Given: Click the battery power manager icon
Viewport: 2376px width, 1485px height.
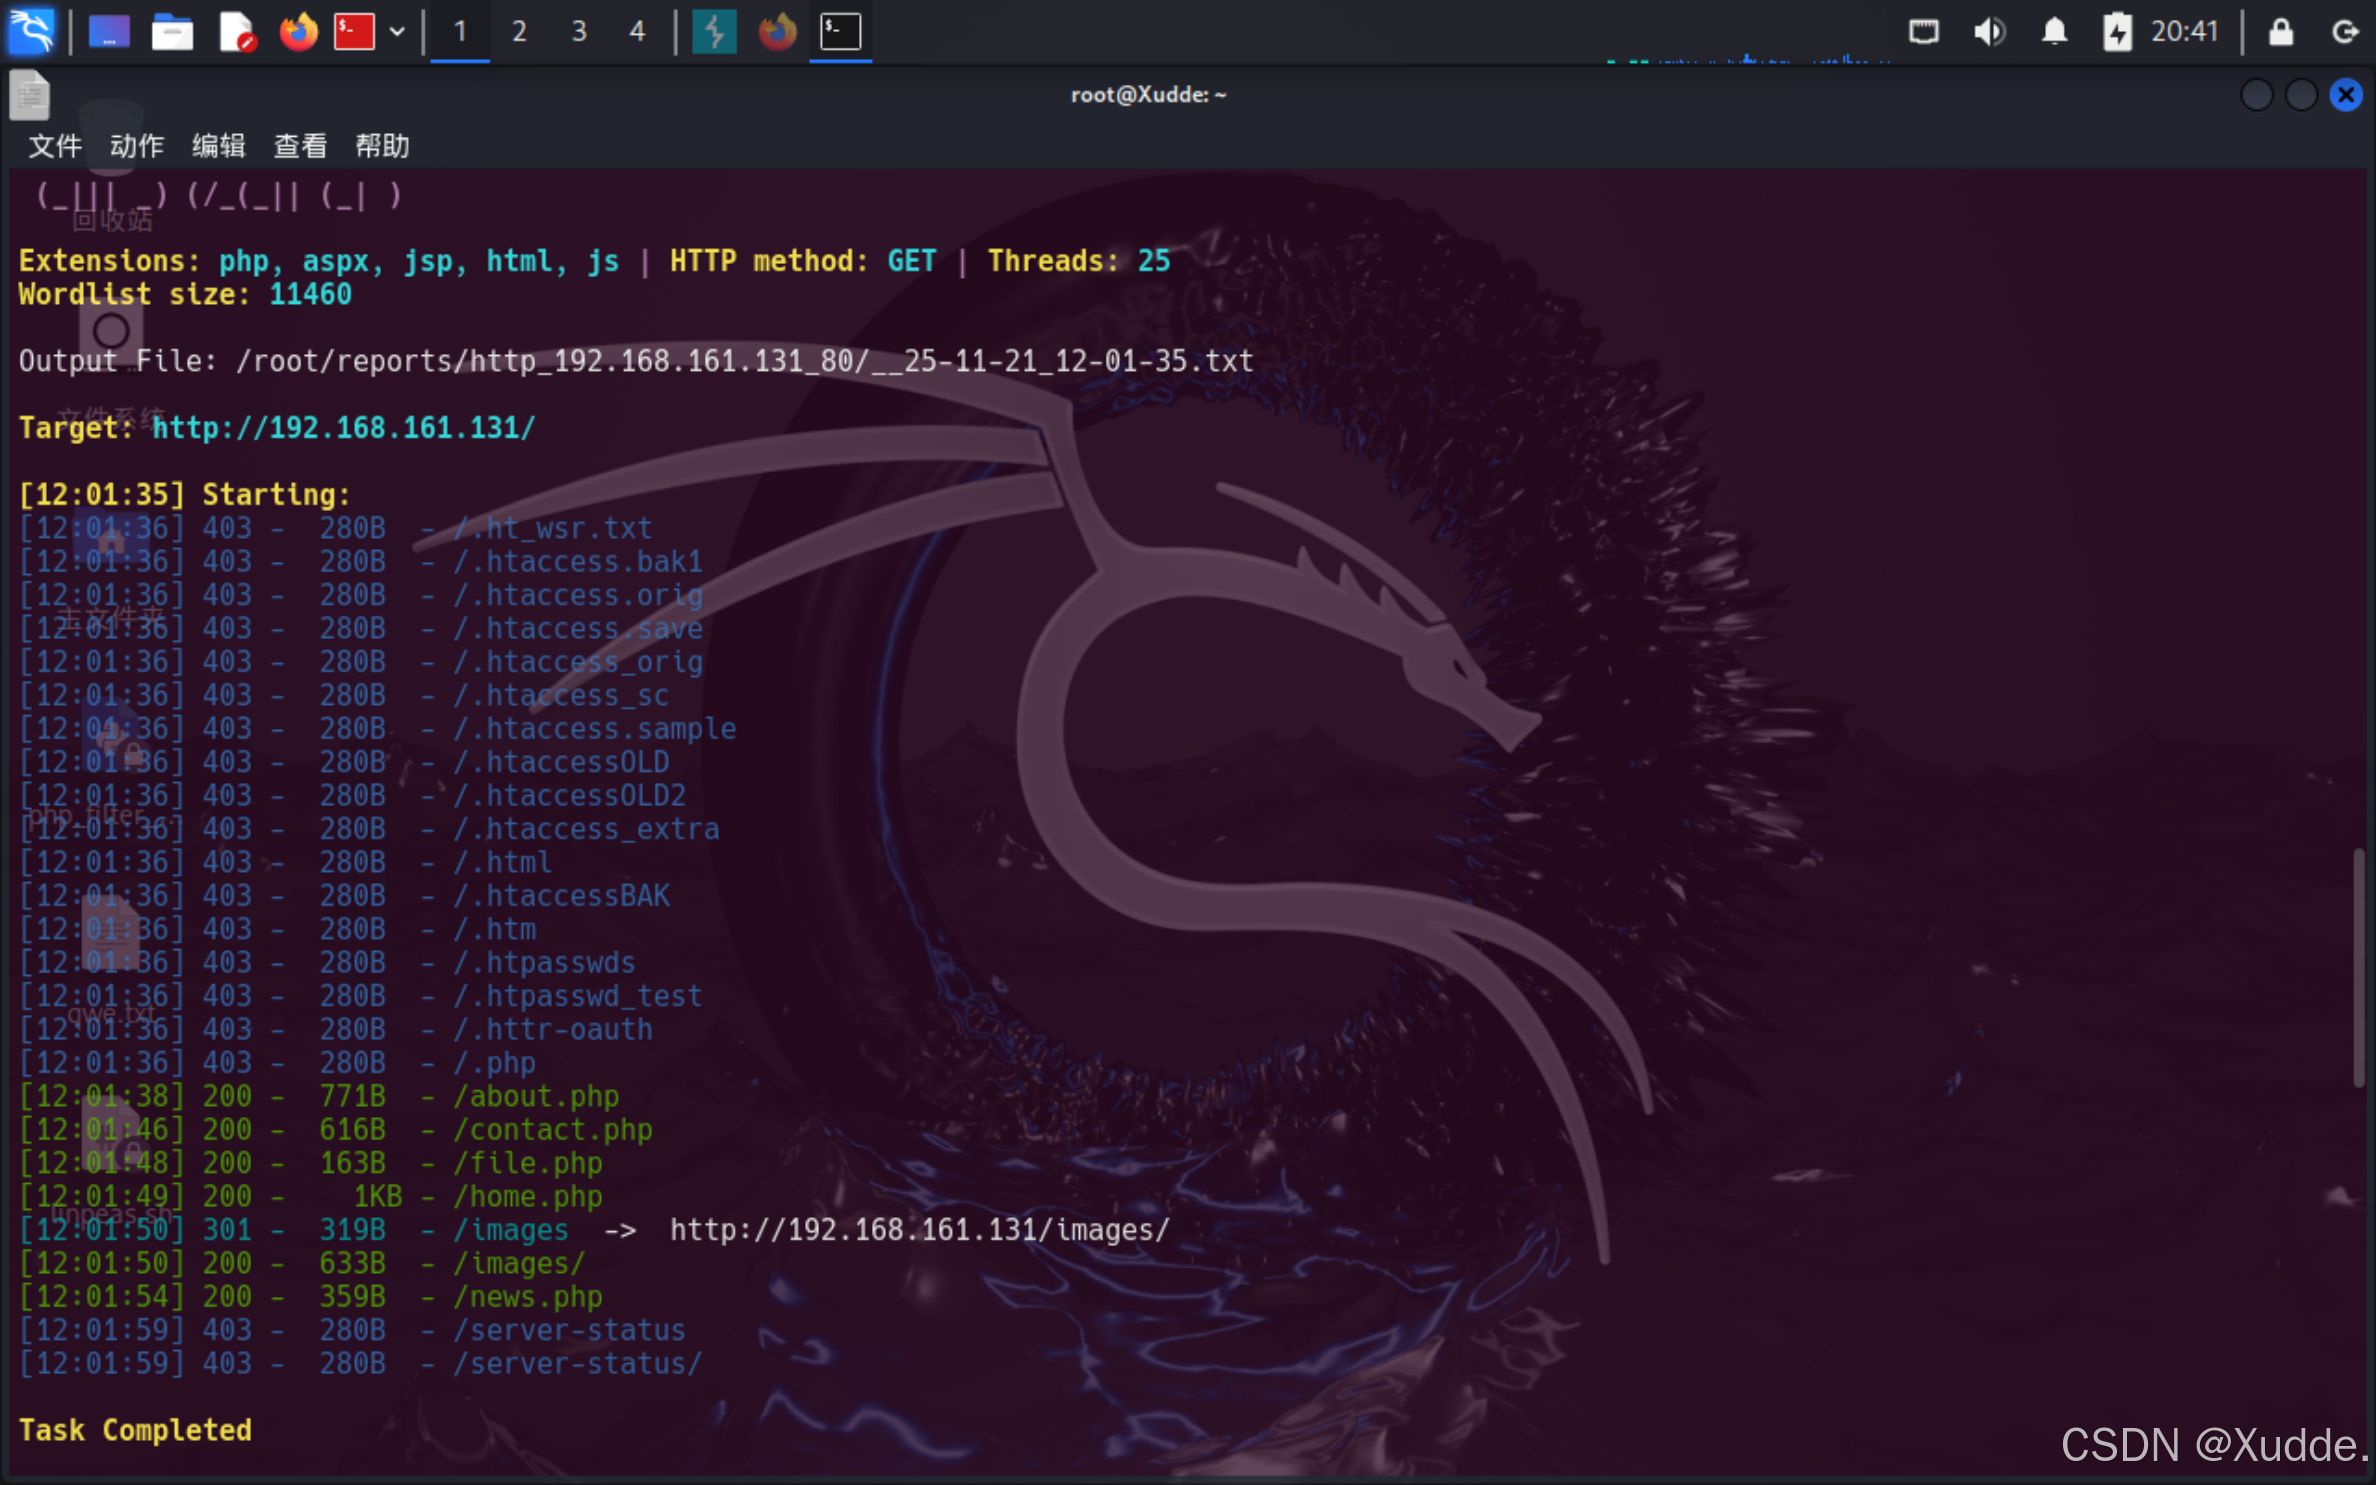Looking at the screenshot, I should coord(2116,31).
